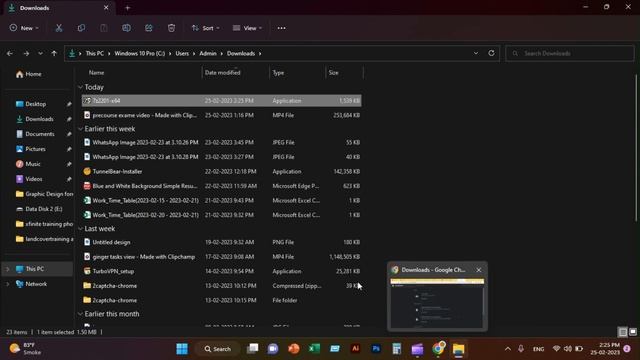The height and width of the screenshot is (360, 640).
Task: Click the Google Chrome downloads preview thumbnail
Action: [437, 303]
